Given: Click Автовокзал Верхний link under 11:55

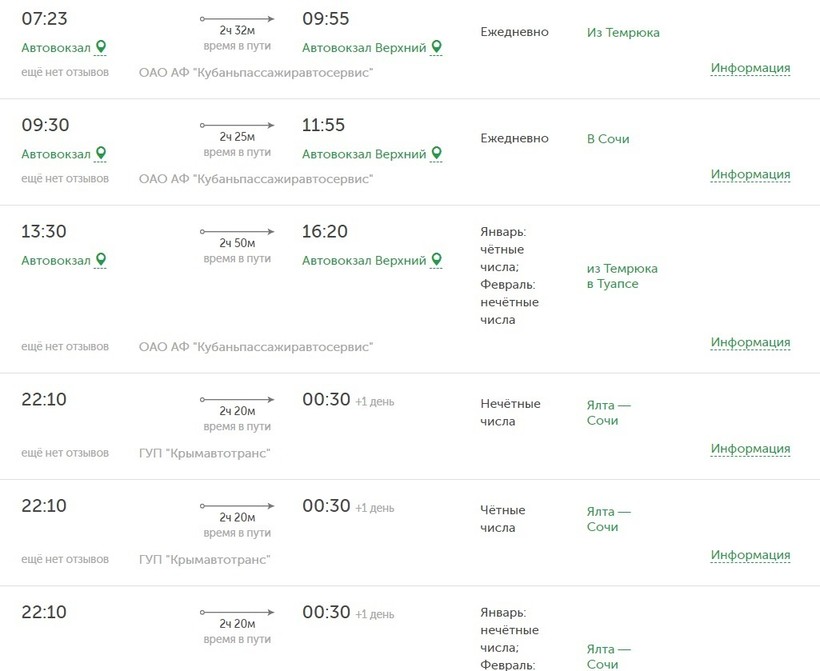Looking at the screenshot, I should click(x=364, y=154).
